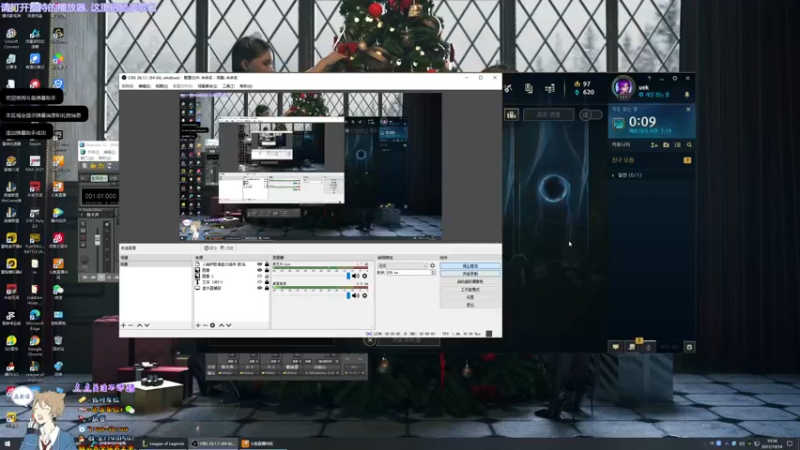Toggle lock on the 图像 source
800x450 pixels.
pyautogui.click(x=267, y=270)
